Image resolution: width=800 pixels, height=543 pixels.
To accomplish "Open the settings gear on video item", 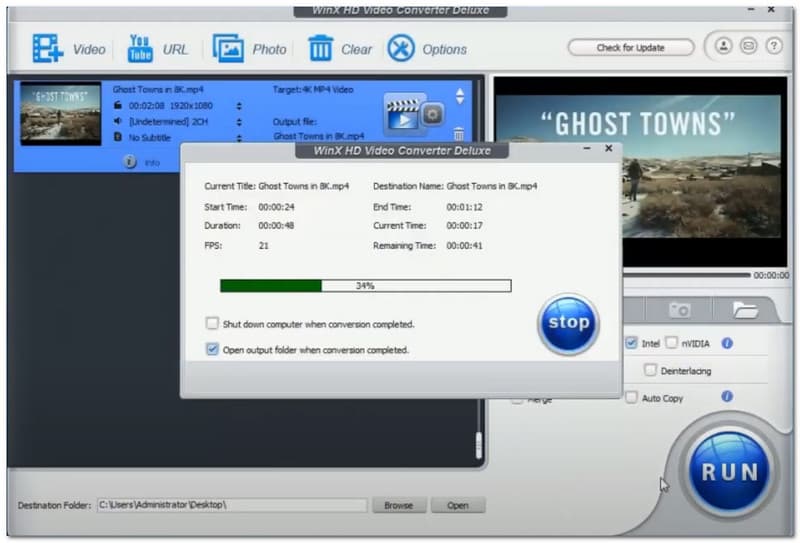I will [x=433, y=114].
